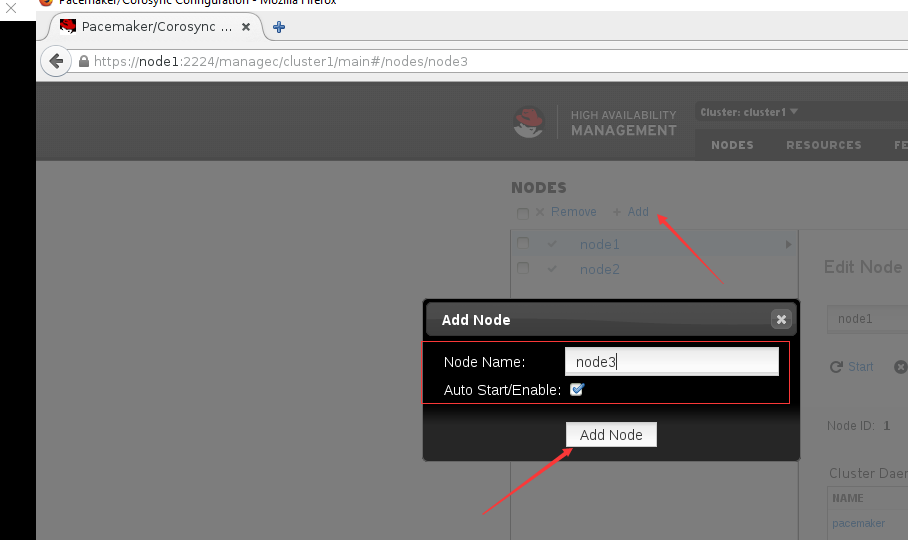The height and width of the screenshot is (540, 908).
Task: Click the Node Name input field
Action: point(672,362)
